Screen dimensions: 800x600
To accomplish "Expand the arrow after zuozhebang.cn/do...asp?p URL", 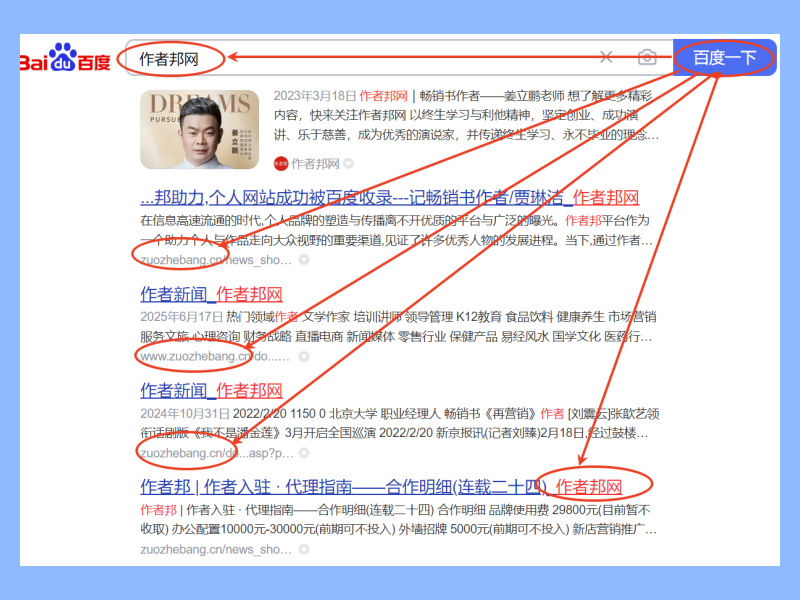I will click(x=304, y=453).
